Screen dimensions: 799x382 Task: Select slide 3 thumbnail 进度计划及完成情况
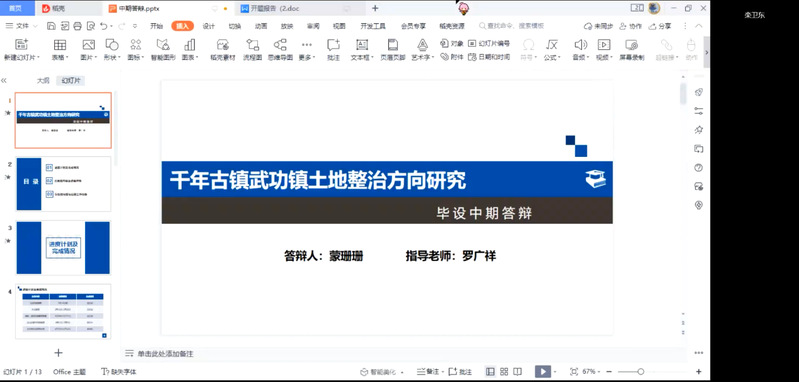[x=63, y=248]
